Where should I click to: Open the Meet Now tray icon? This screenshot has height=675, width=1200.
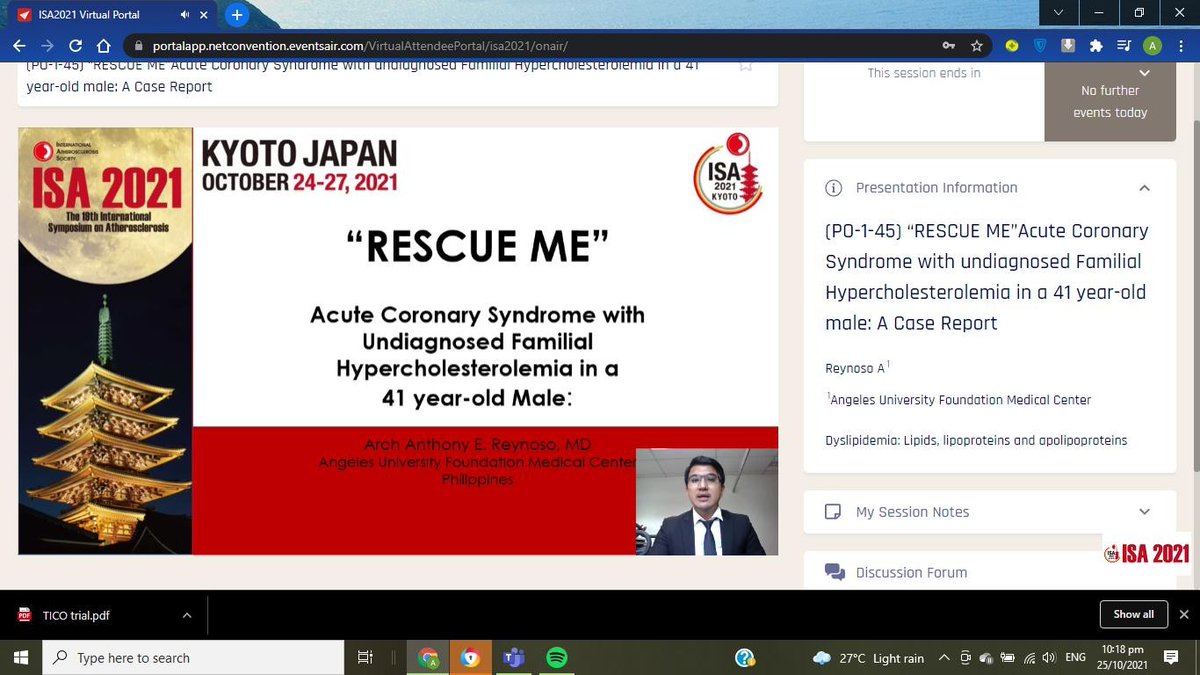(x=965, y=658)
